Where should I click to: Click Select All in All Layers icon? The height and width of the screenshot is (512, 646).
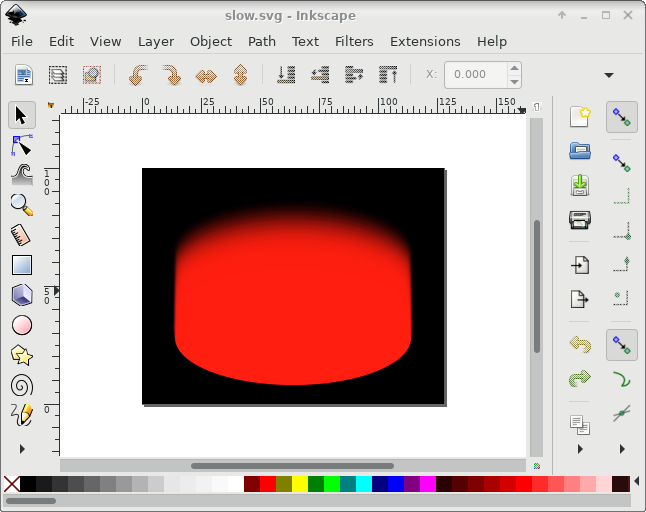coord(58,75)
